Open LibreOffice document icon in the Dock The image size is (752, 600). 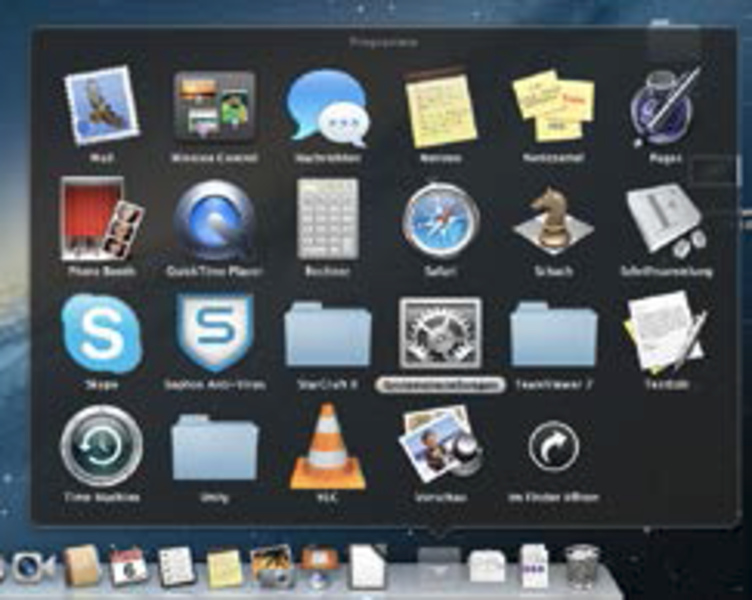click(x=367, y=566)
